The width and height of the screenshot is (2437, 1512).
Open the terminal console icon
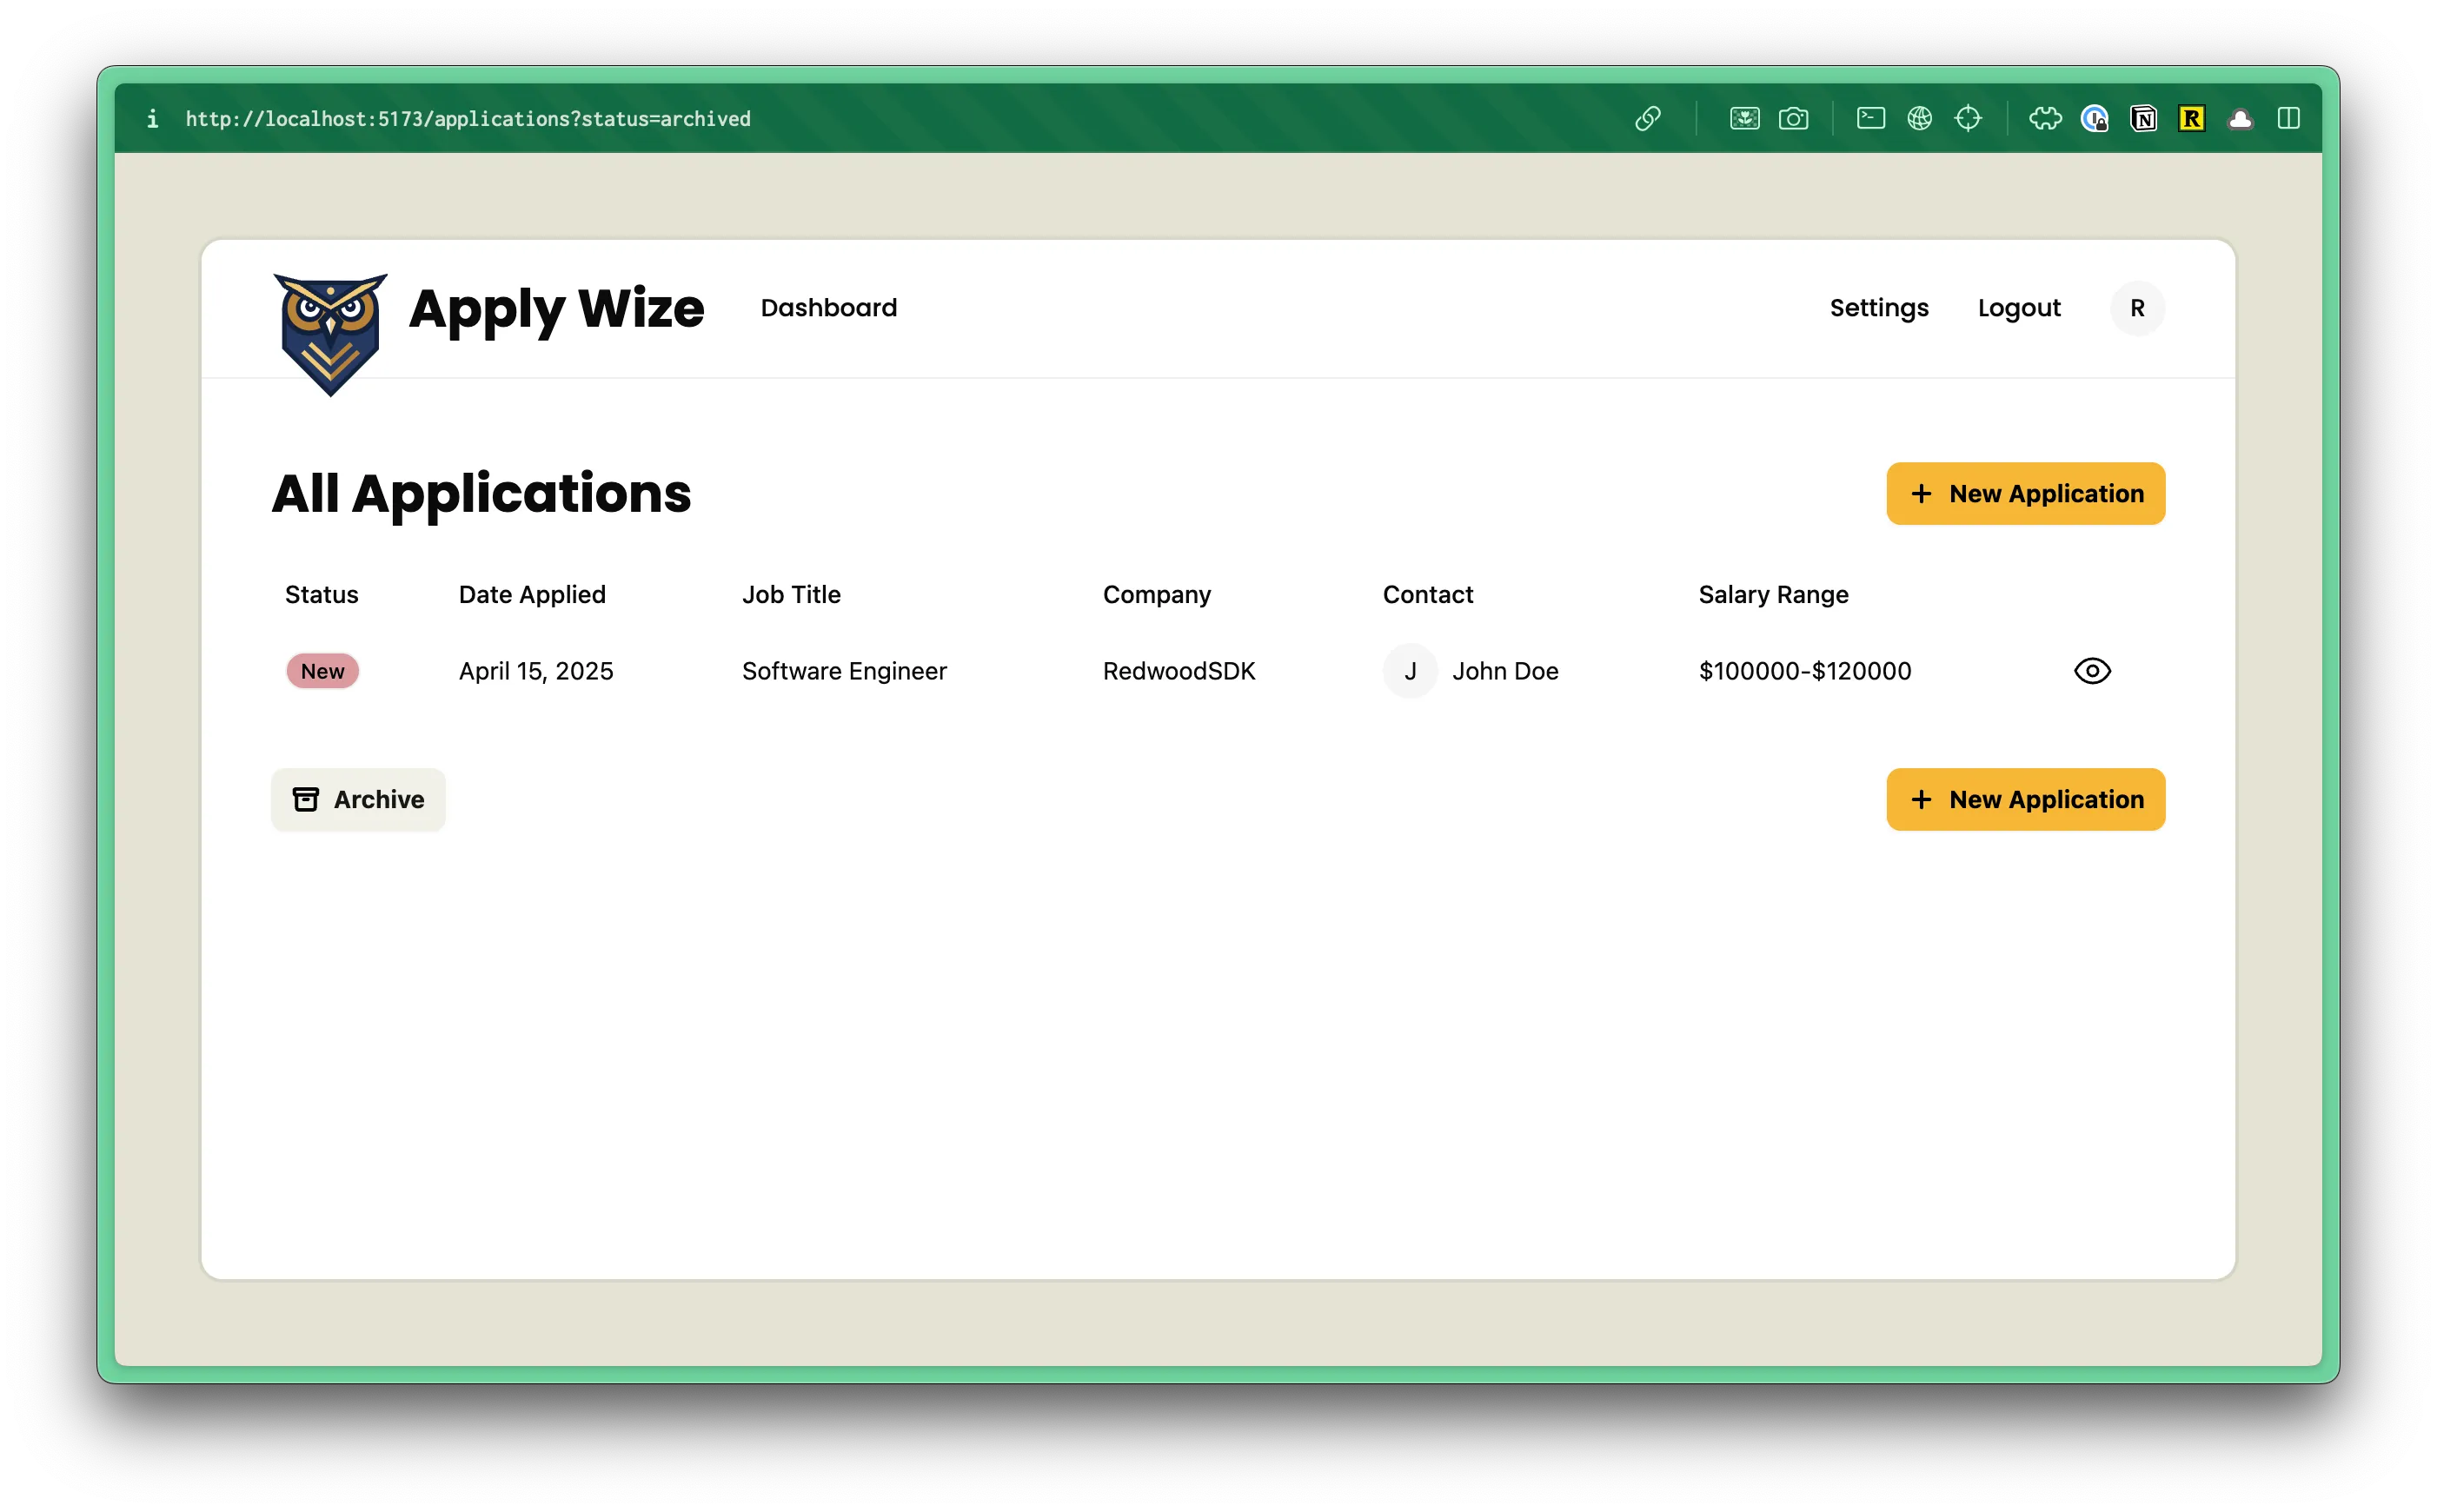[1870, 118]
